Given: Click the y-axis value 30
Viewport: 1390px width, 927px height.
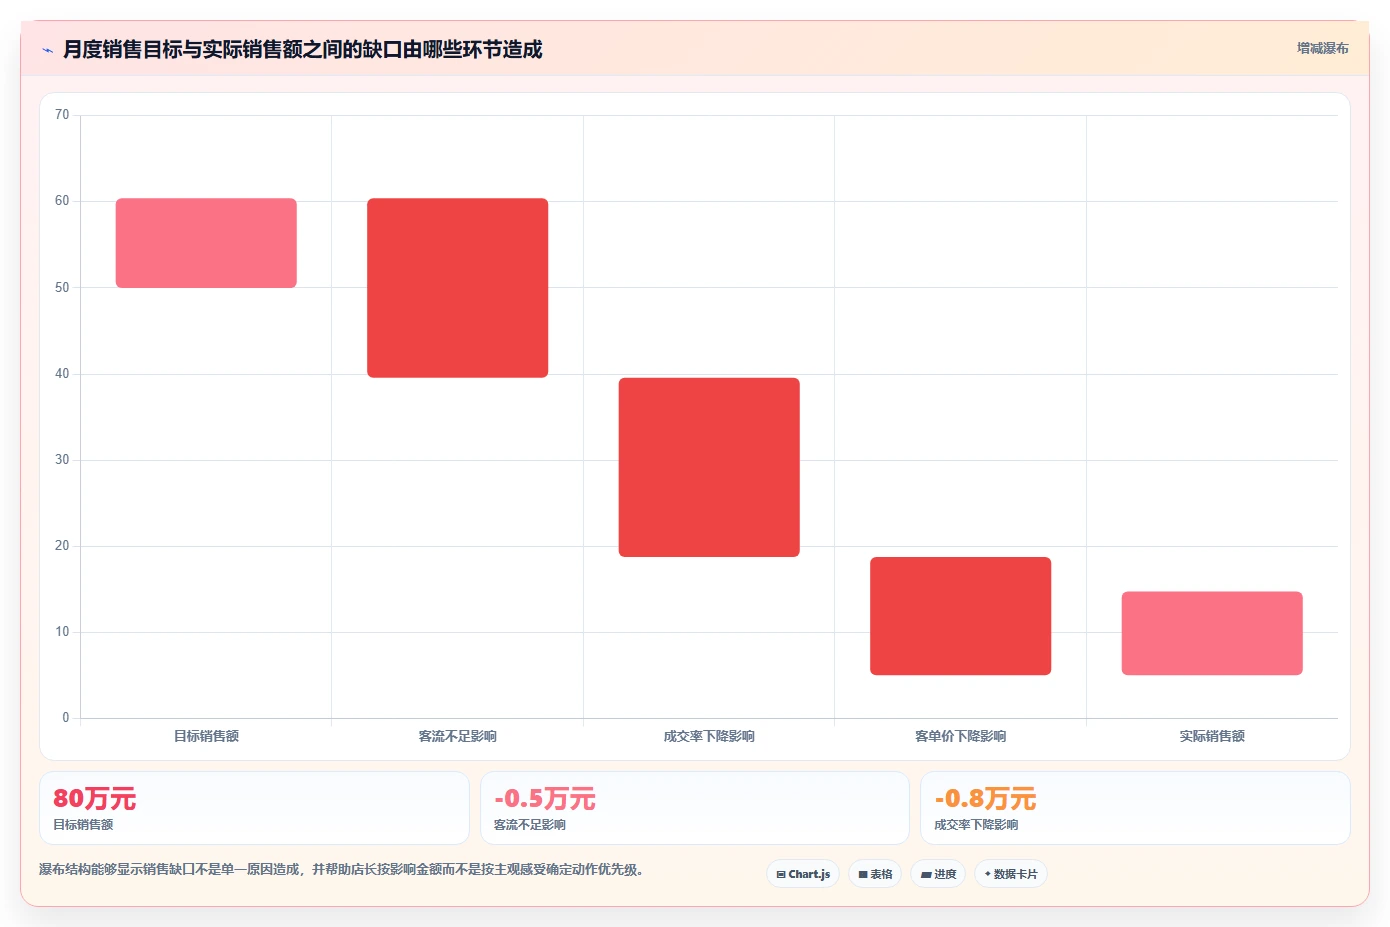Looking at the screenshot, I should click(x=62, y=460).
